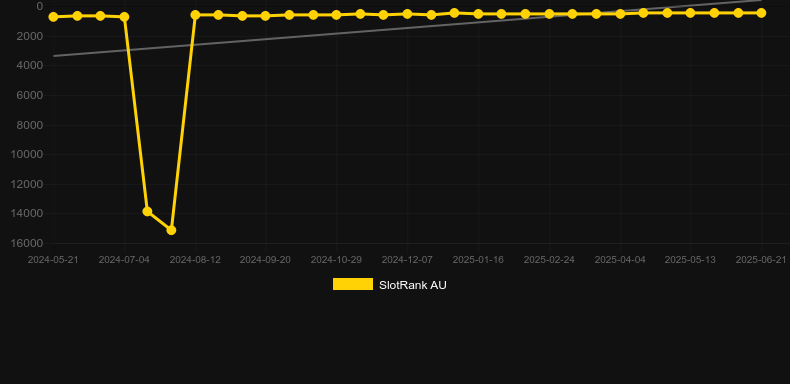Viewport: 790px width, 384px height.
Task: Select the lowest data point near 15000
Action: coord(171,230)
